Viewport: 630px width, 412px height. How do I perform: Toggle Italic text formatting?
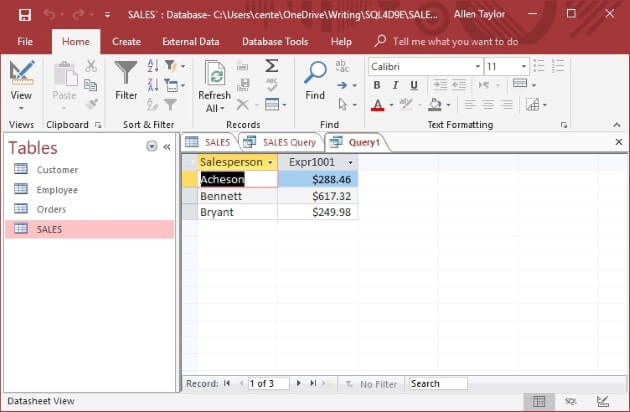pos(394,85)
